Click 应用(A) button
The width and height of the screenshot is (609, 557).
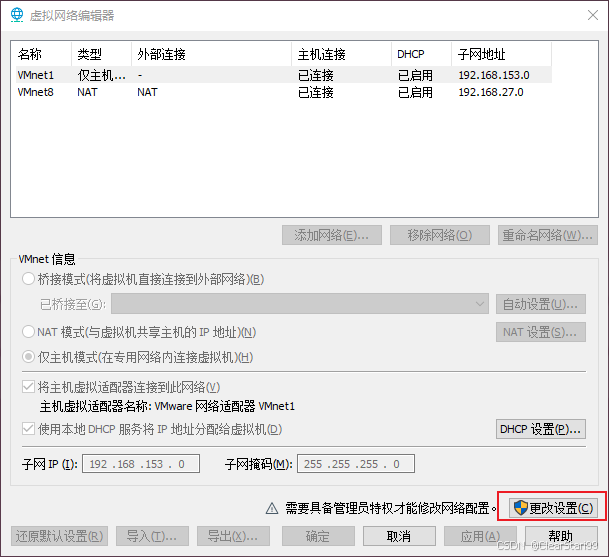[x=480, y=536]
